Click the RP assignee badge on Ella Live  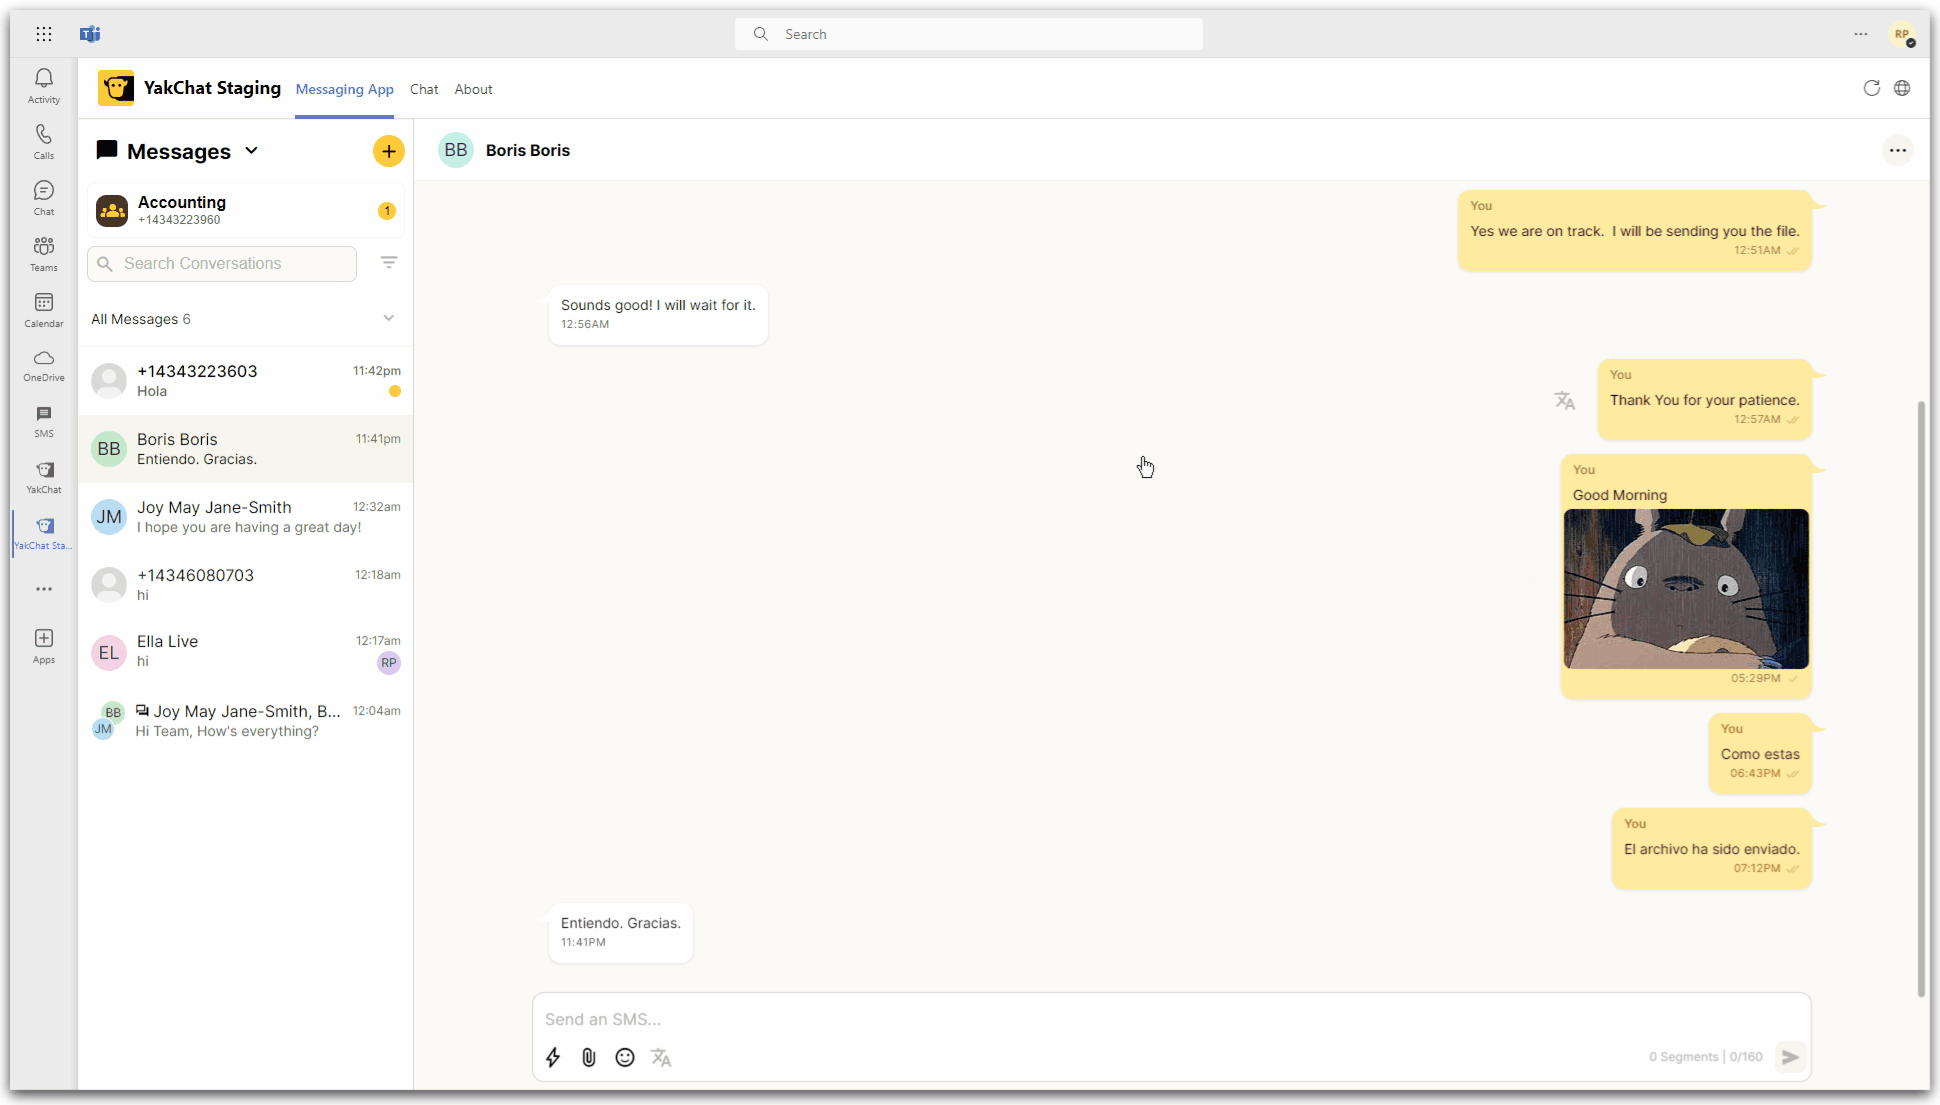pos(389,663)
